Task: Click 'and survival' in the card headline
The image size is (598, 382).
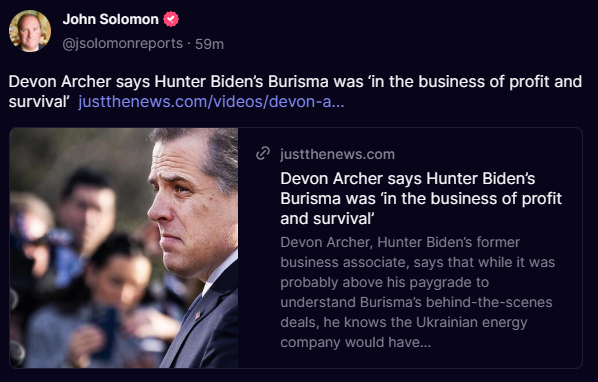Action: (x=327, y=218)
